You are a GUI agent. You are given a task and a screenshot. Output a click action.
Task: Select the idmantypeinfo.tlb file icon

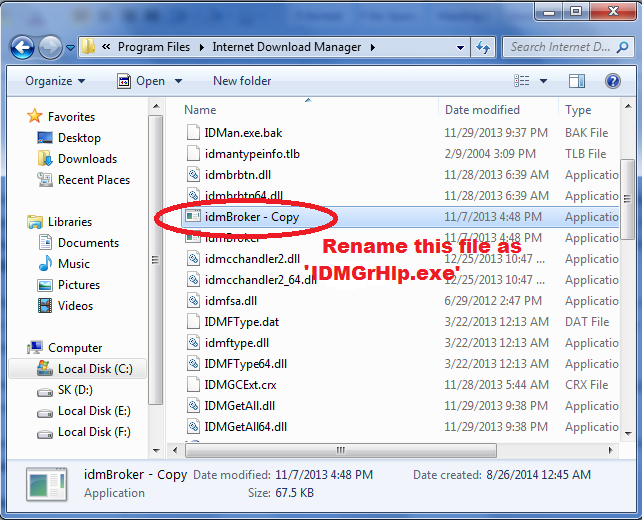coord(193,154)
